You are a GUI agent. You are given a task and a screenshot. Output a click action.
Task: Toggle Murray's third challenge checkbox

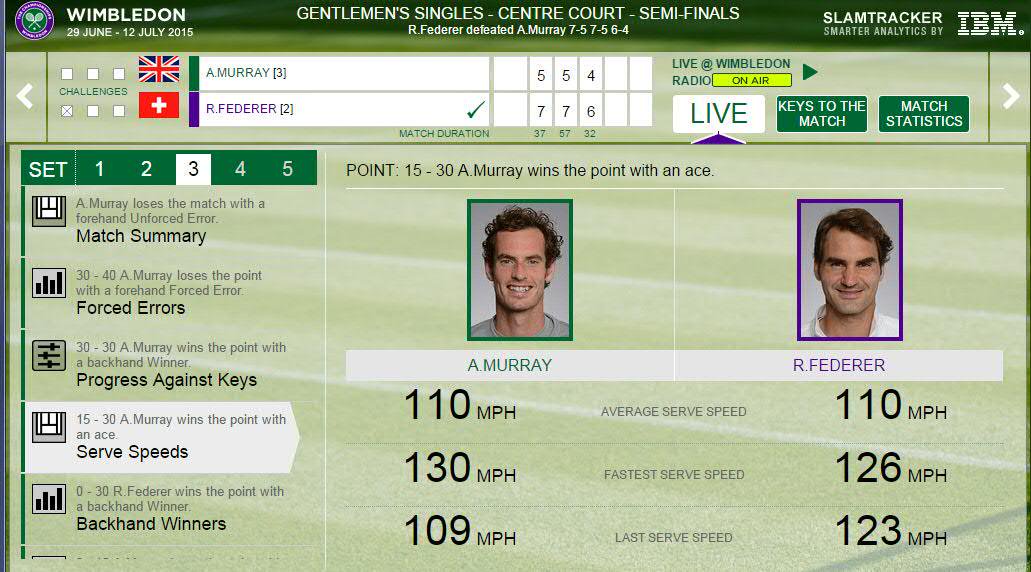119,74
